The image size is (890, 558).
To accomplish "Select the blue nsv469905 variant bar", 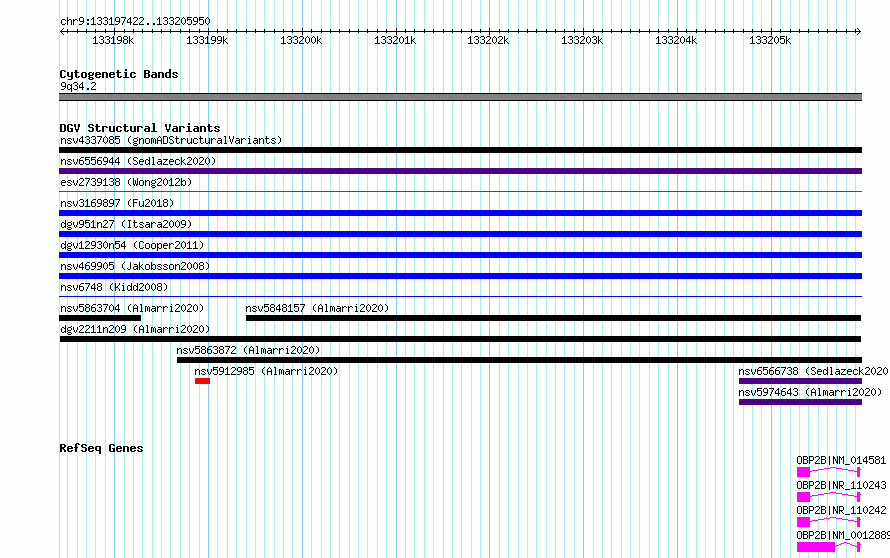I will (460, 276).
